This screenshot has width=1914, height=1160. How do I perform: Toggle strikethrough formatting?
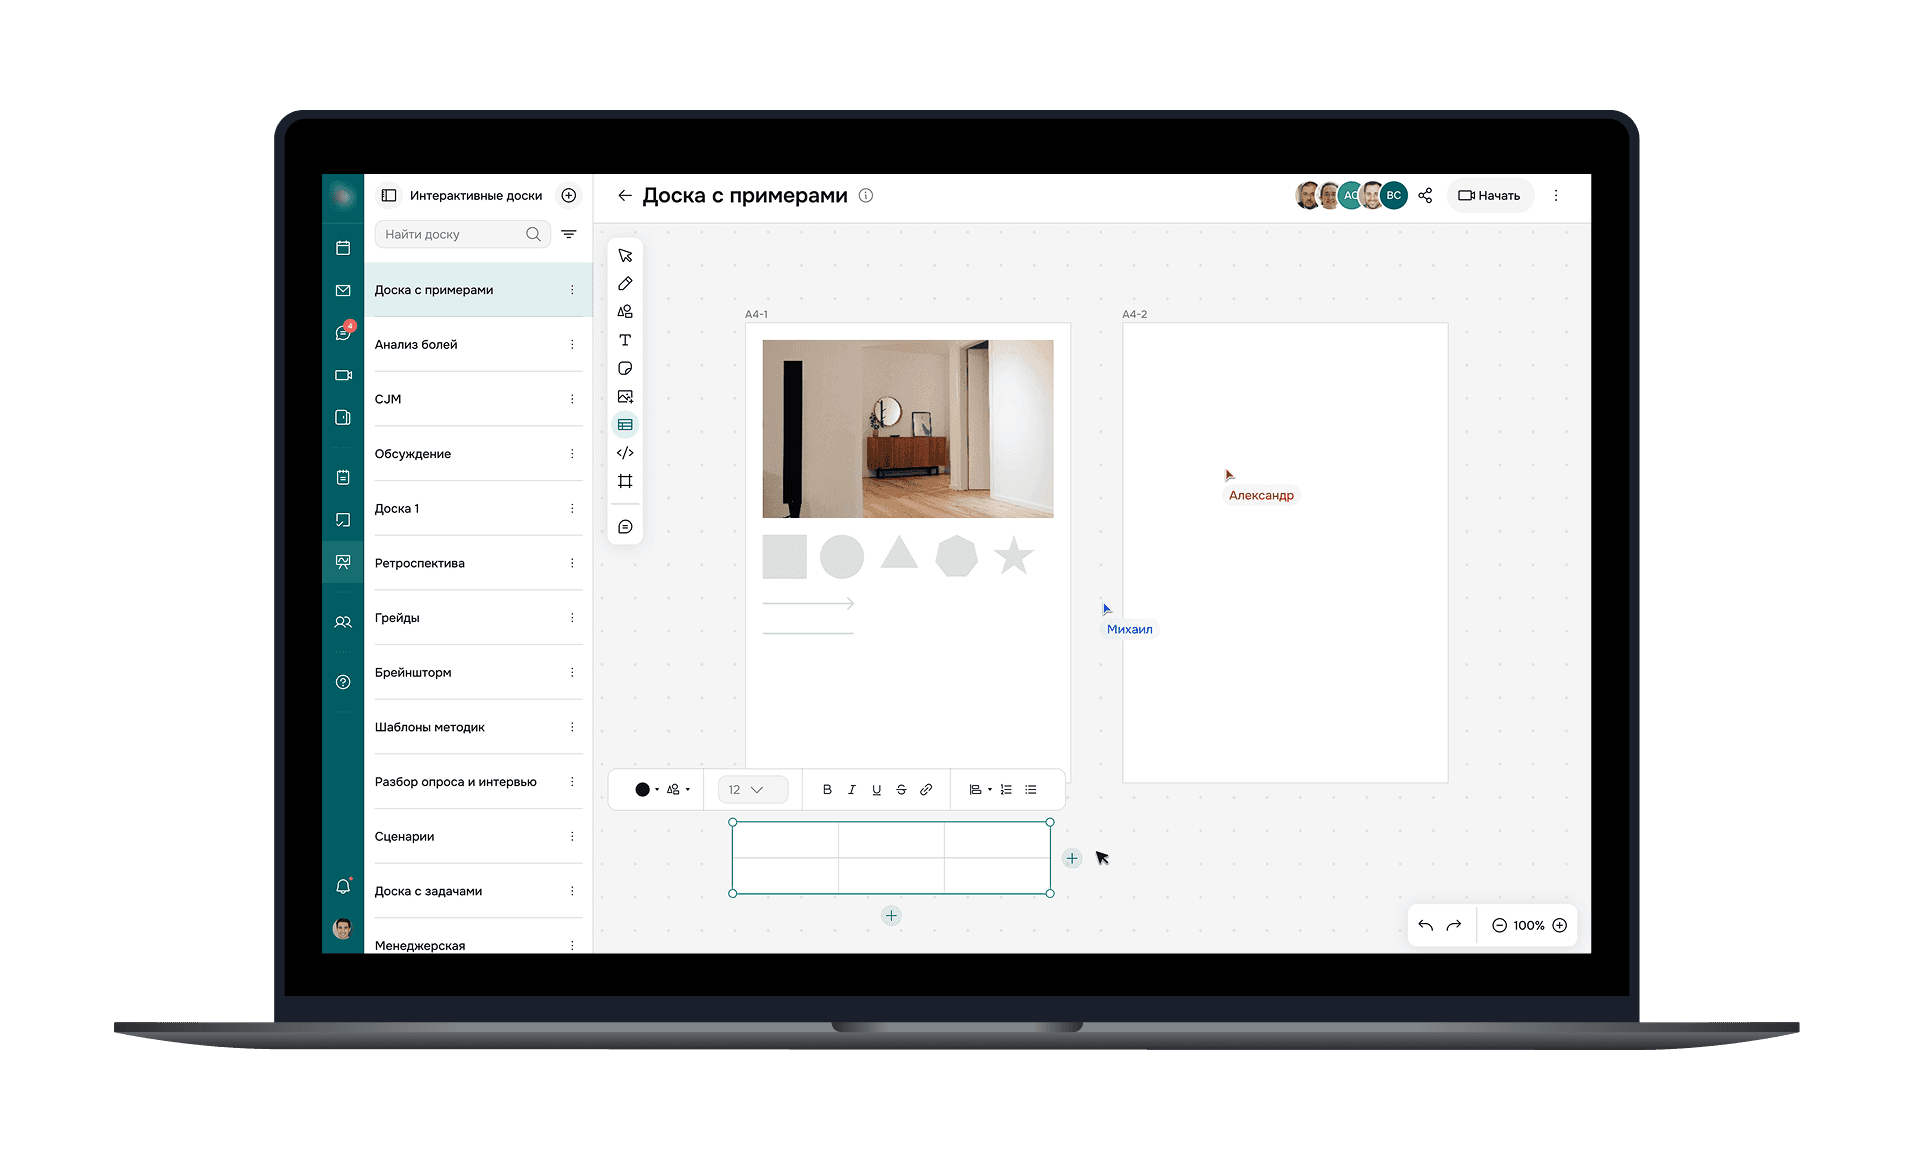coord(901,790)
